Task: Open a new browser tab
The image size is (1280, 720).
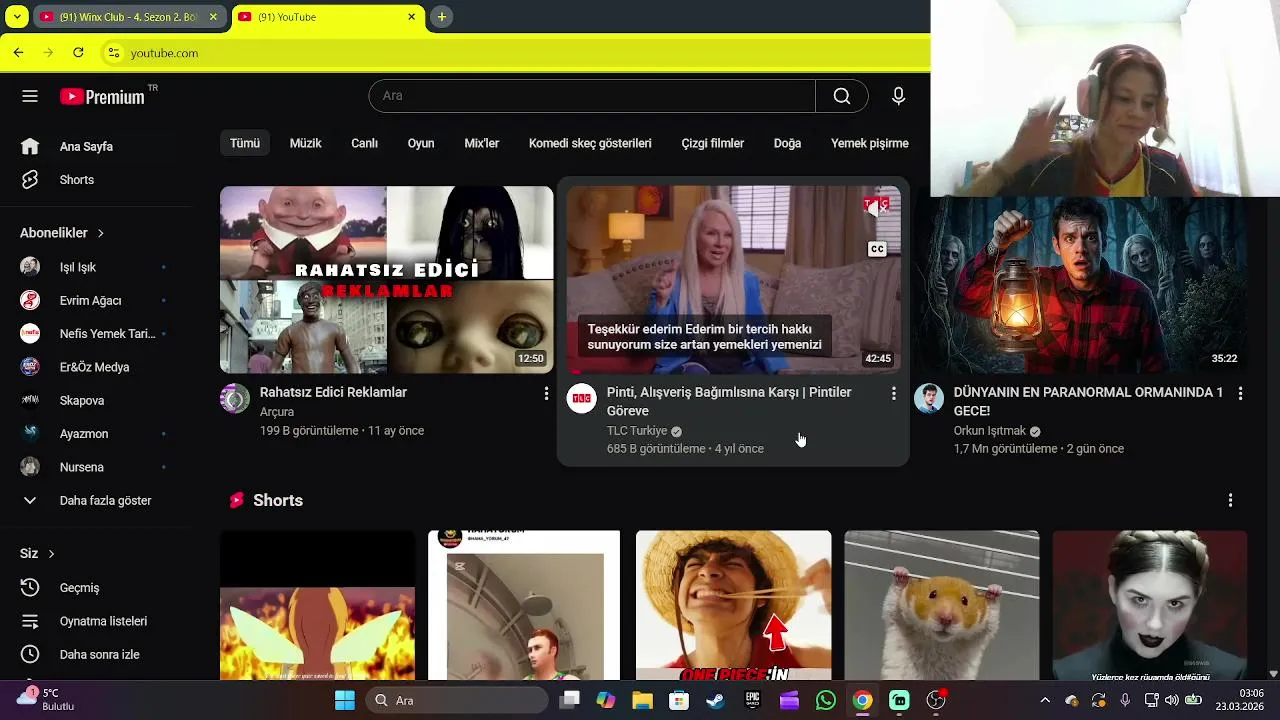Action: point(441,17)
